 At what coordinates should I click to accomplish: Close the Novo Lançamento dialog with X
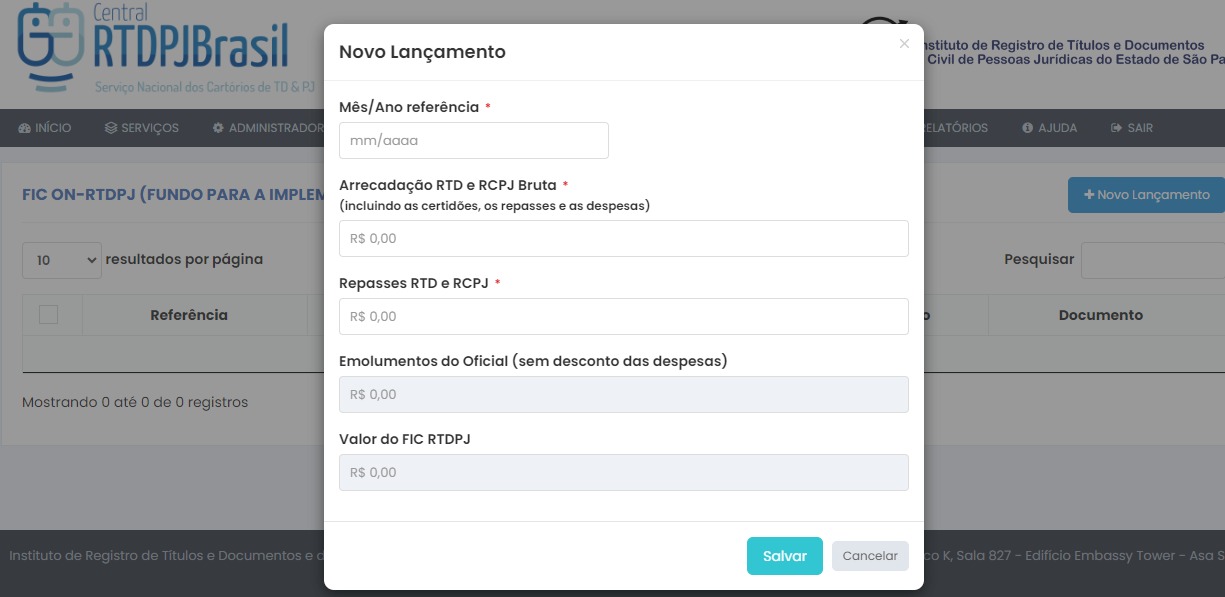pos(904,44)
